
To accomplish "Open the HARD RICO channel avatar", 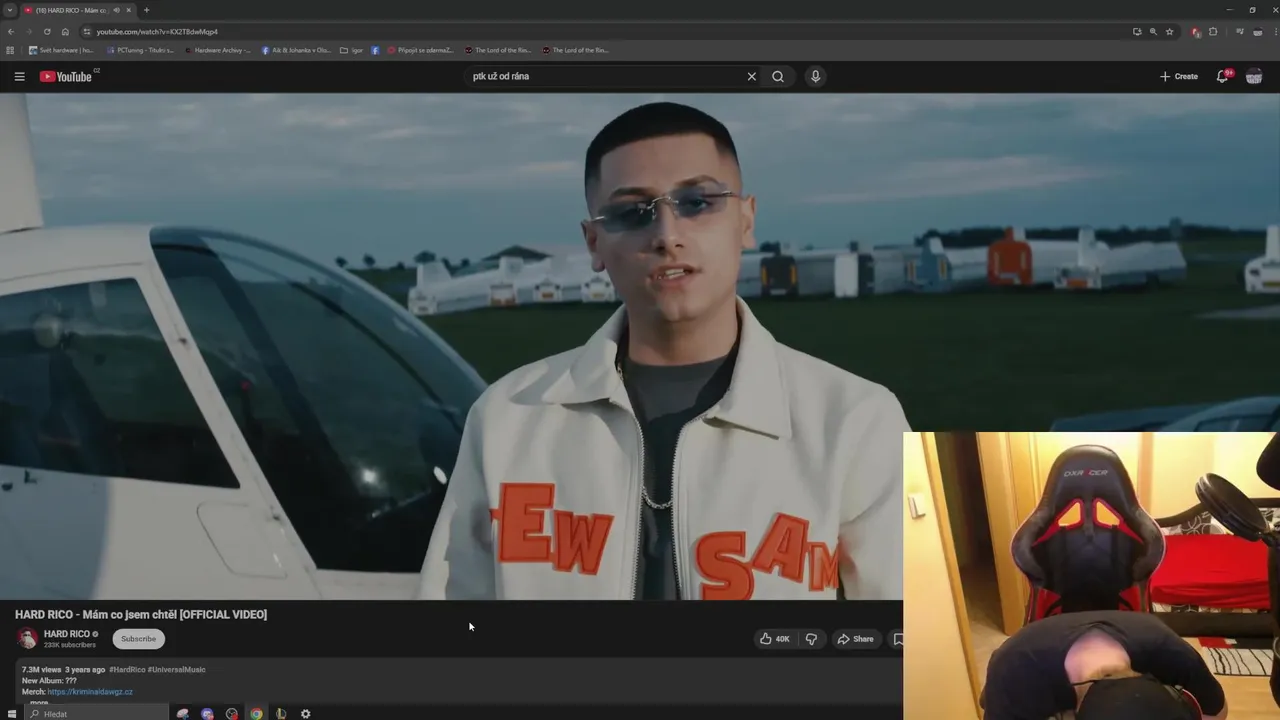I will tap(28, 638).
